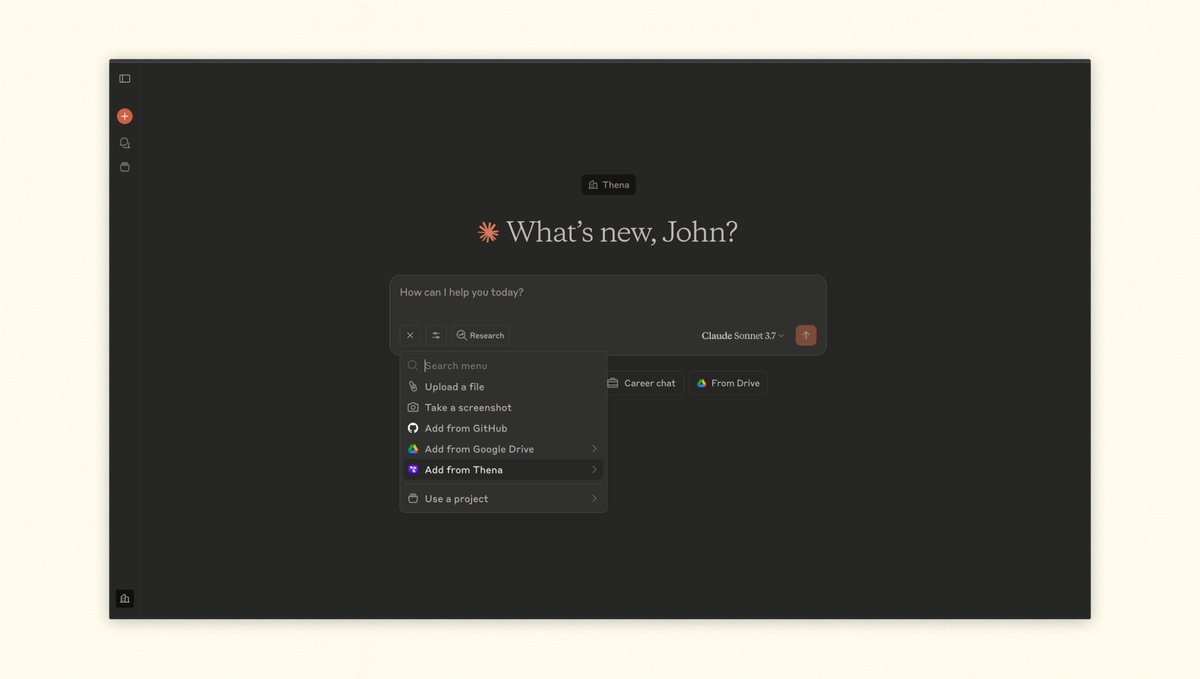Image resolution: width=1200 pixels, height=679 pixels.
Task: Open the Thena workspace badge above the greeting
Action: pos(609,185)
